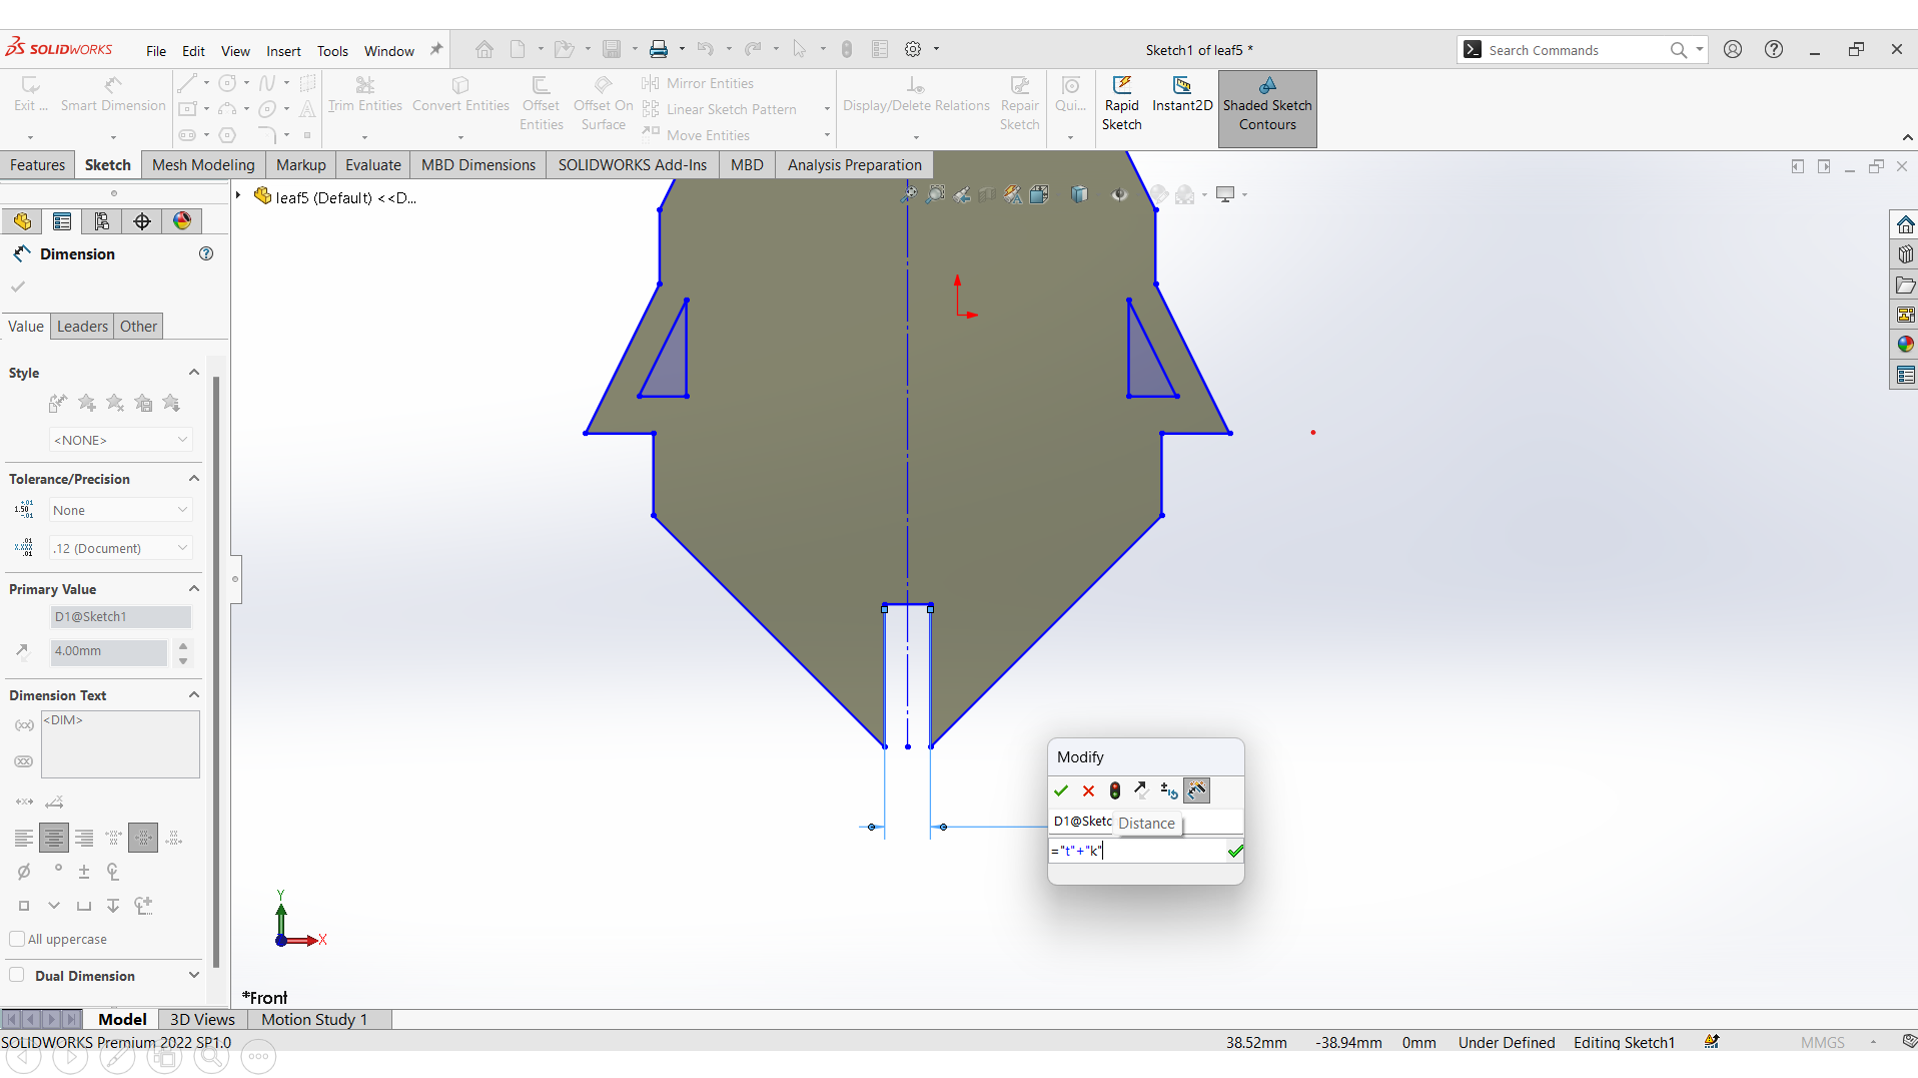Screen dimensions: 1918x1078
Task: Collapse the Primary Value section
Action: tap(194, 589)
